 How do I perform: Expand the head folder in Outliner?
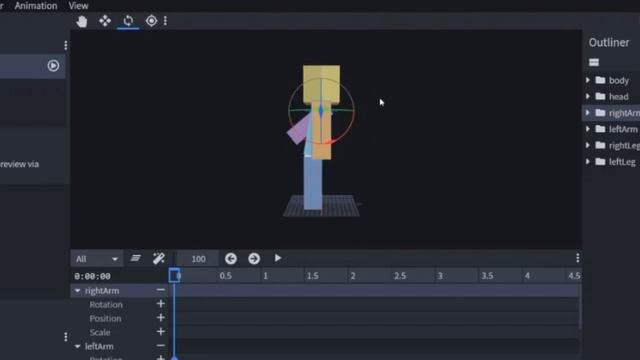click(588, 97)
